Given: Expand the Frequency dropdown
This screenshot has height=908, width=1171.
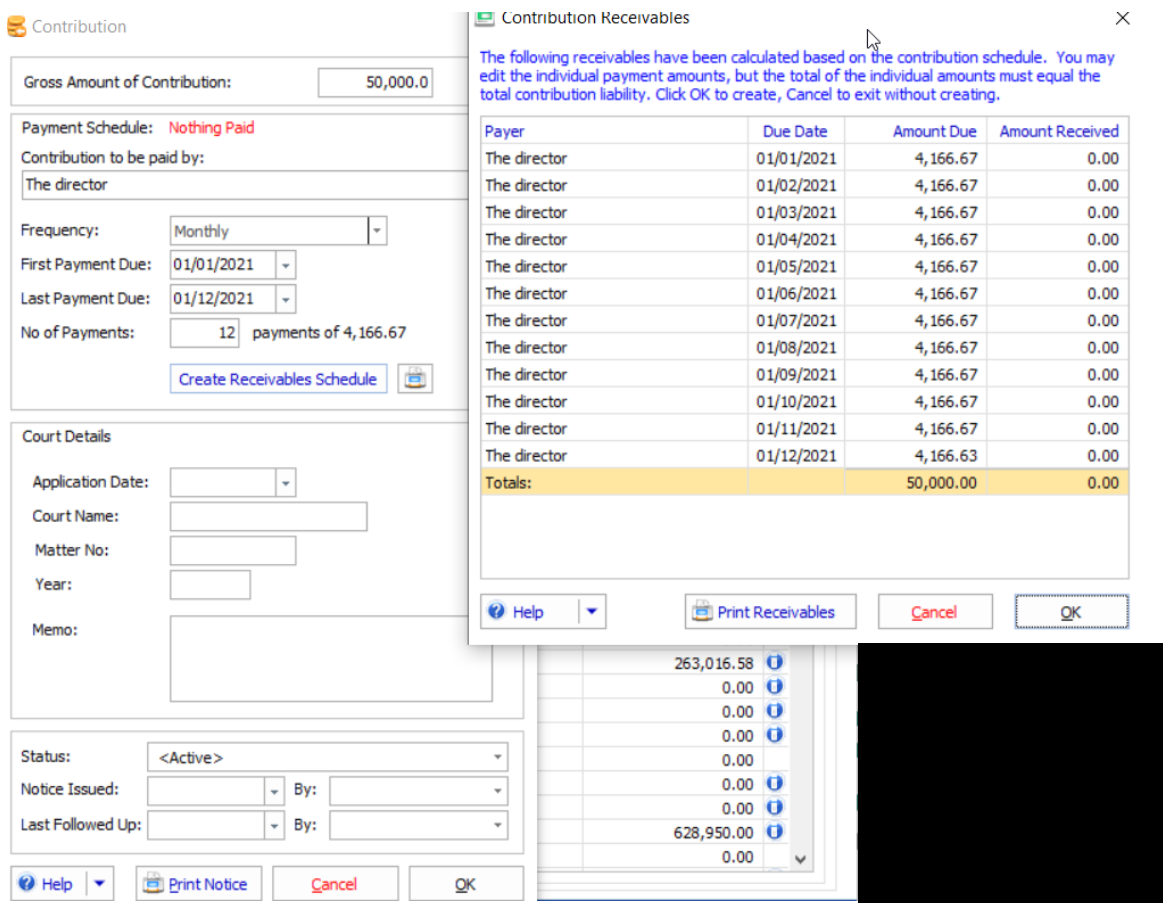Looking at the screenshot, I should pyautogui.click(x=377, y=231).
